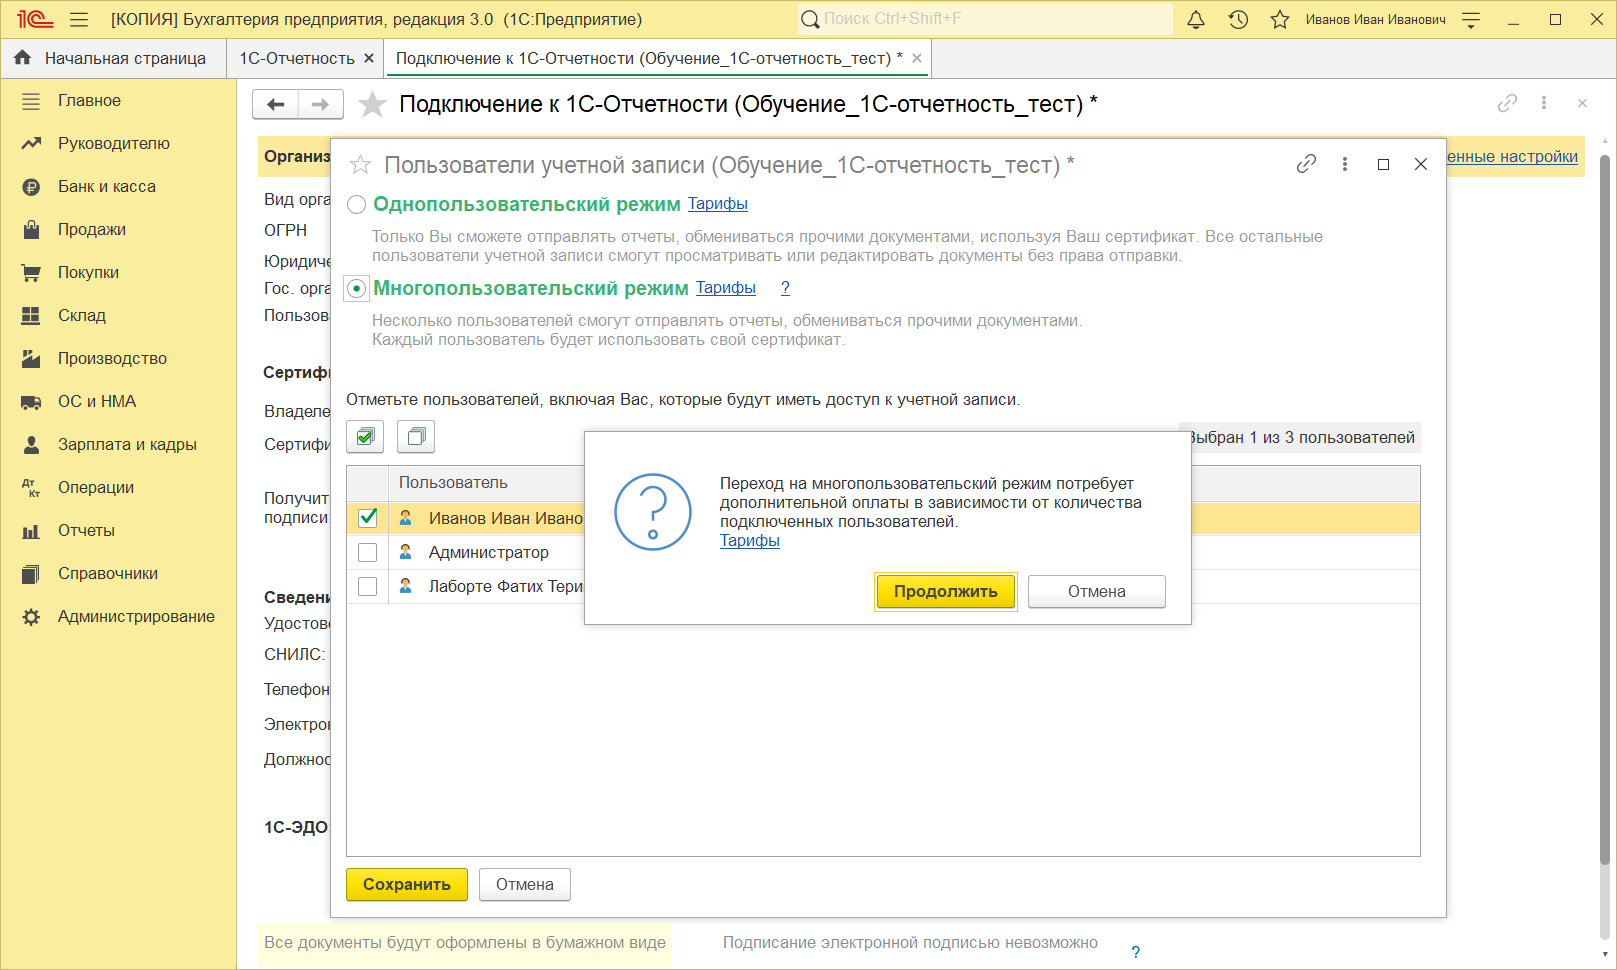Check the Лаборте Фатих user checkbox
This screenshot has height=970, width=1617.
[368, 586]
